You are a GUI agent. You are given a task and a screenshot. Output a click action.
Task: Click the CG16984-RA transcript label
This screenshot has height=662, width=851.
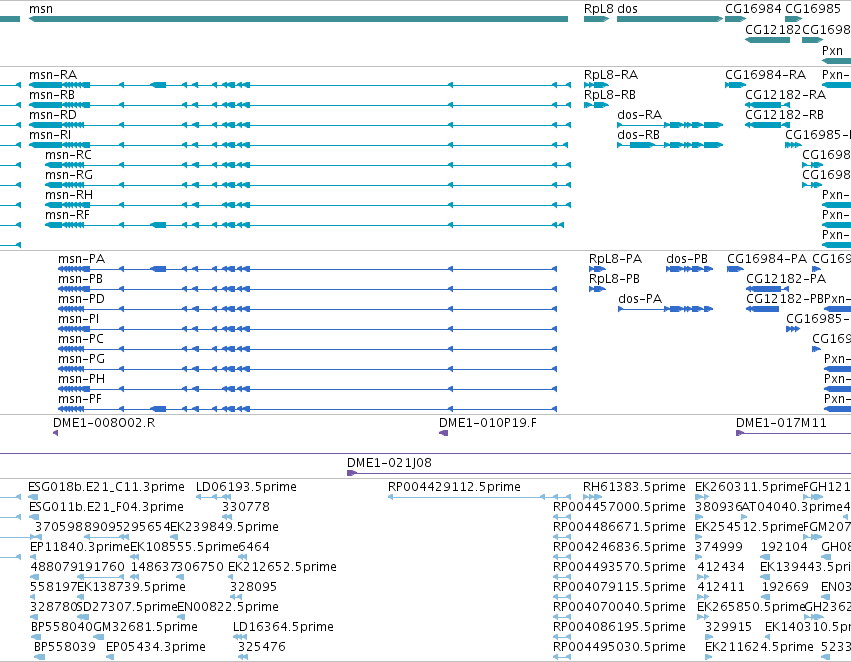(766, 74)
